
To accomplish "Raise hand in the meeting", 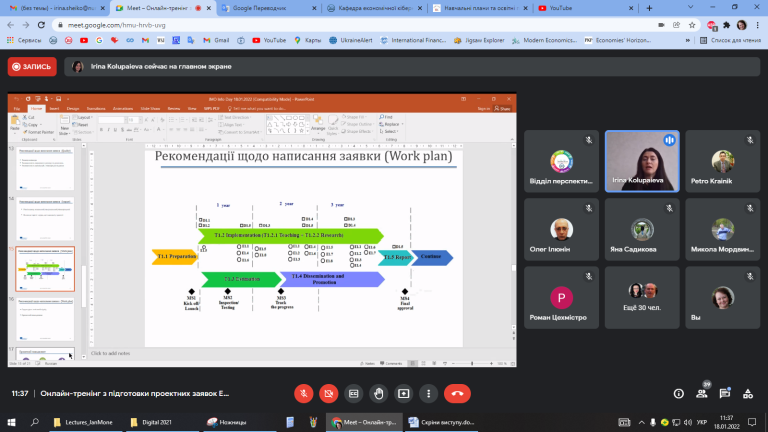I will 379,394.
